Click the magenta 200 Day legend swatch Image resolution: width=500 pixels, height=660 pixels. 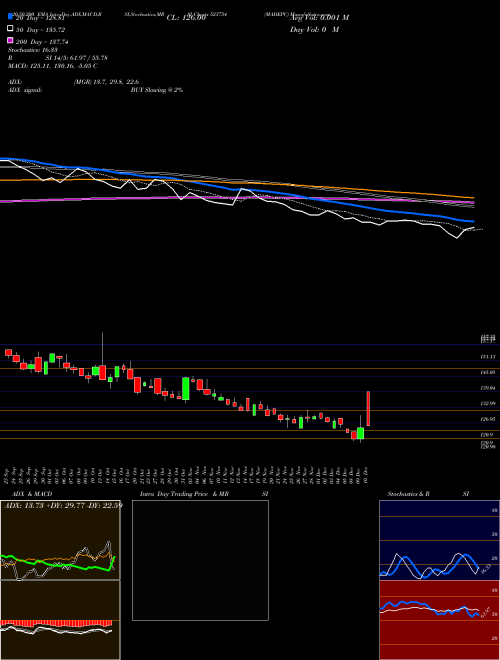[11, 40]
